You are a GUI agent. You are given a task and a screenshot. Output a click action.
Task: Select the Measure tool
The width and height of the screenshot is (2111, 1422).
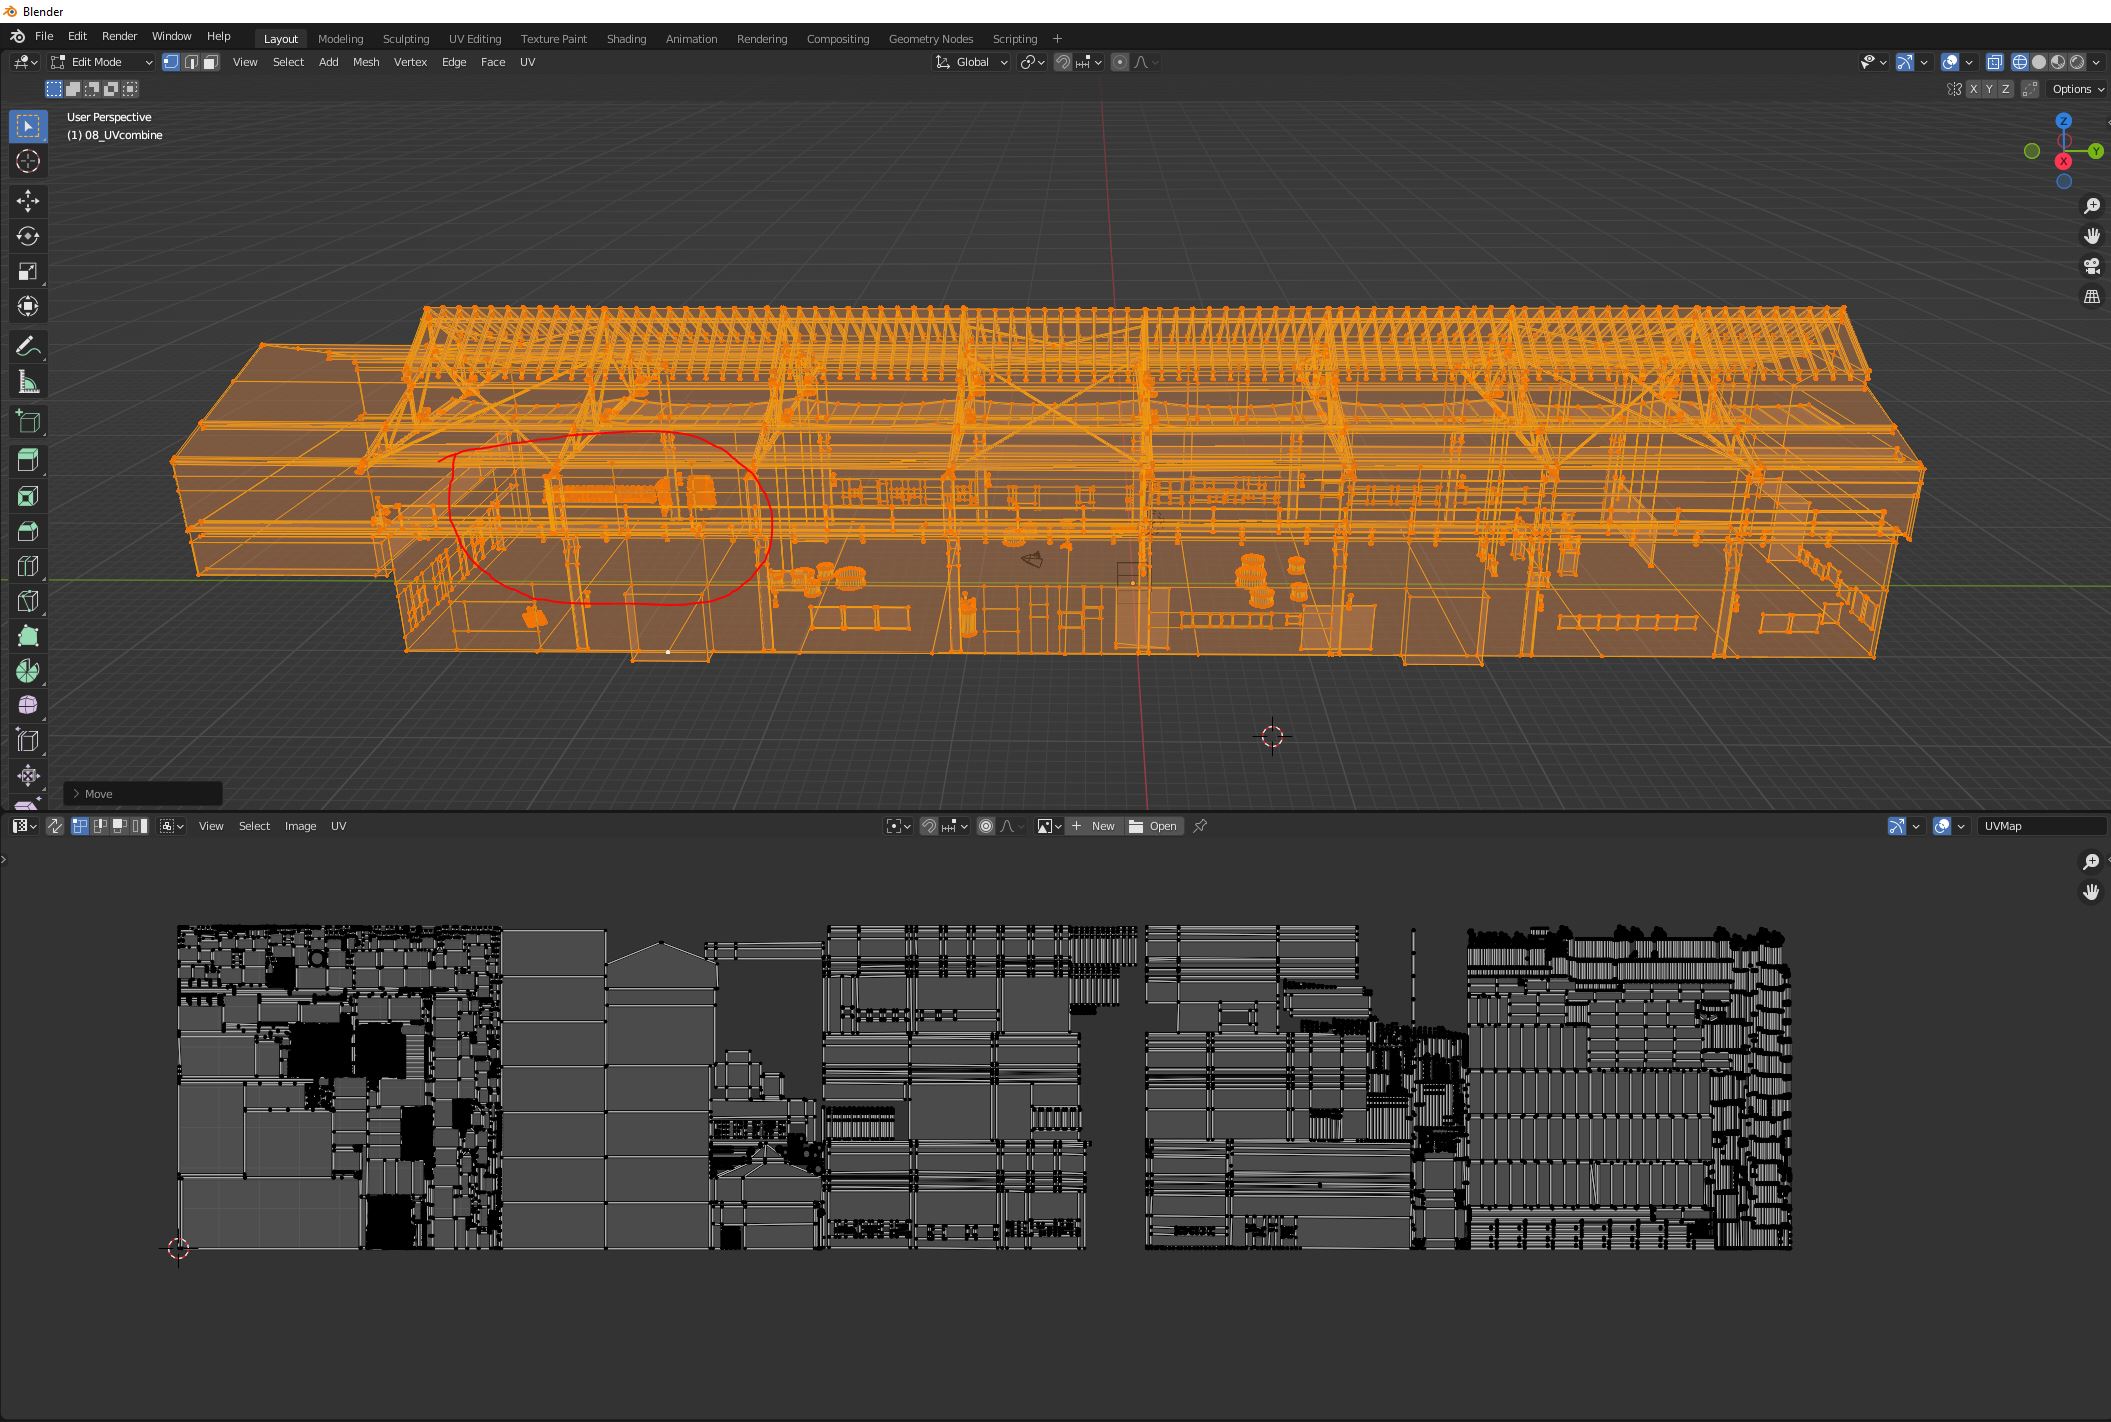pyautogui.click(x=28, y=382)
